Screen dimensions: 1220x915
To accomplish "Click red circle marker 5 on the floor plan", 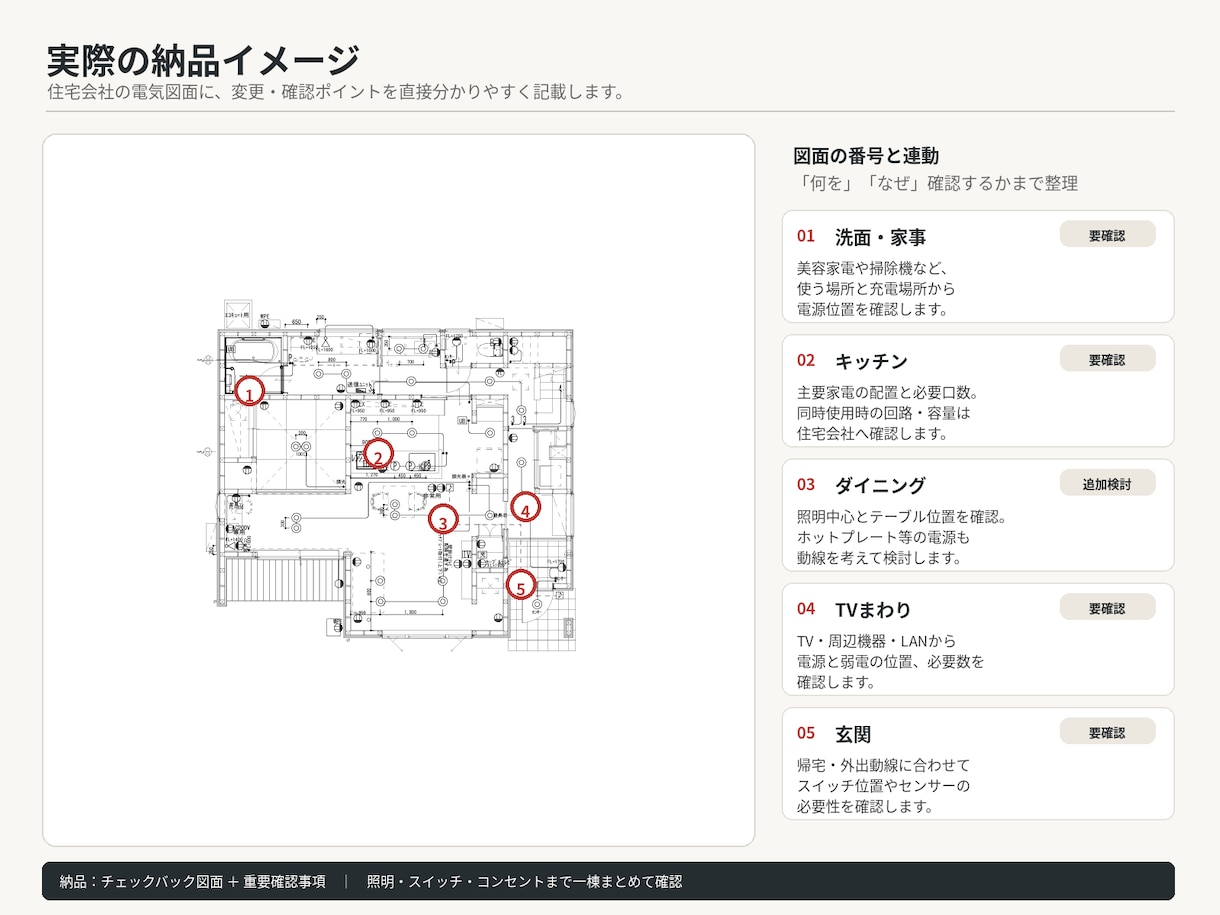I will click(520, 585).
